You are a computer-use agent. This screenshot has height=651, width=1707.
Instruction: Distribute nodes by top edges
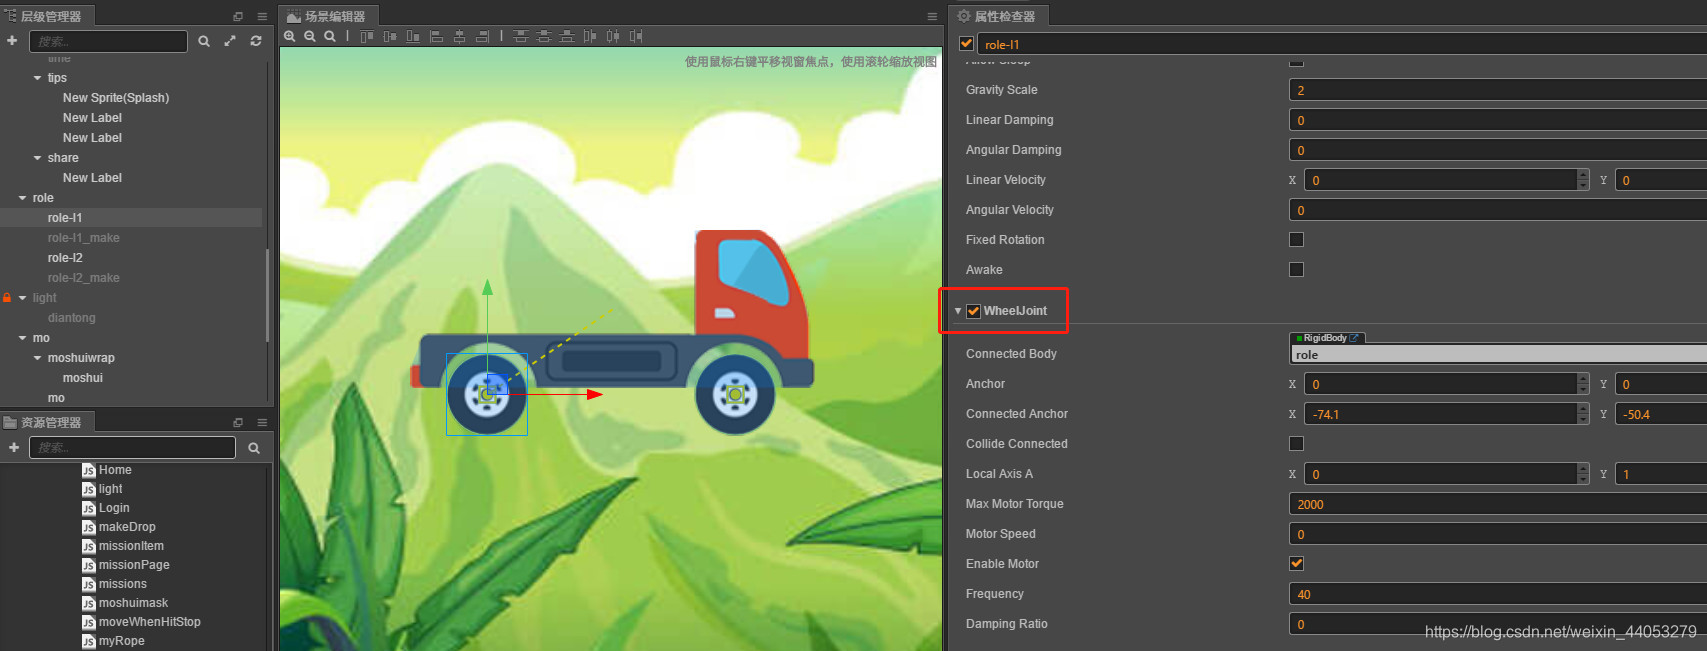521,36
